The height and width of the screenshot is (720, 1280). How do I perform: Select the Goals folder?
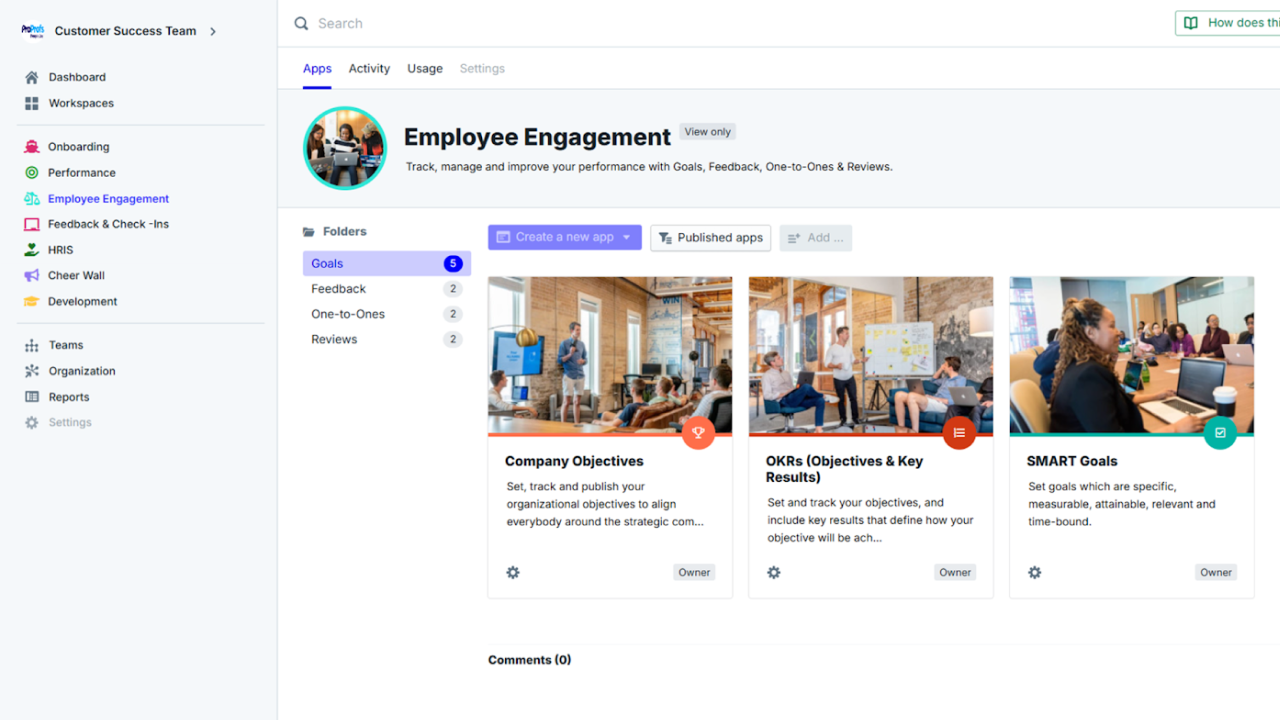click(x=387, y=264)
